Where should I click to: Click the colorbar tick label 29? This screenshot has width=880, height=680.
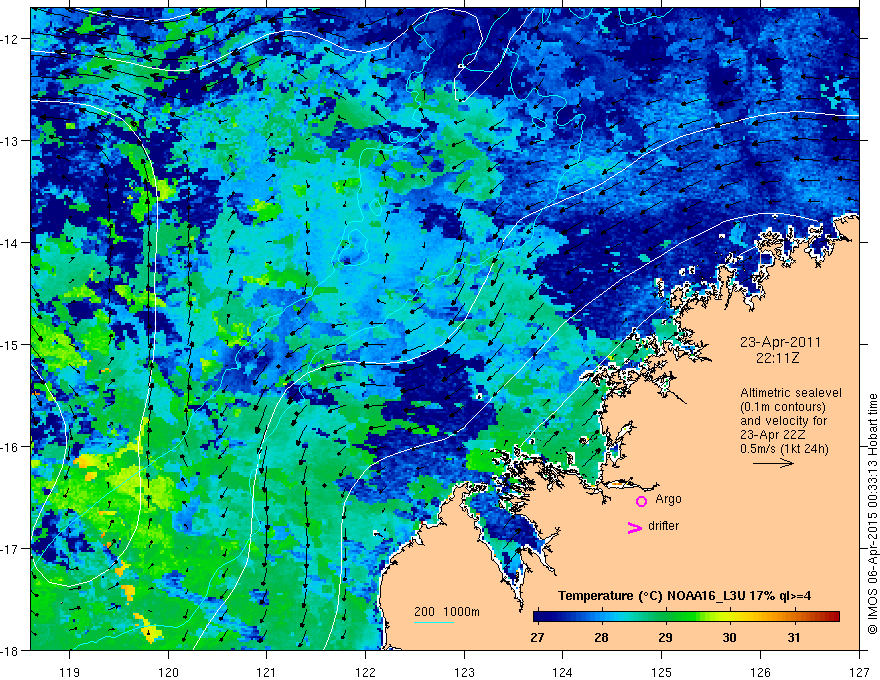pos(665,637)
